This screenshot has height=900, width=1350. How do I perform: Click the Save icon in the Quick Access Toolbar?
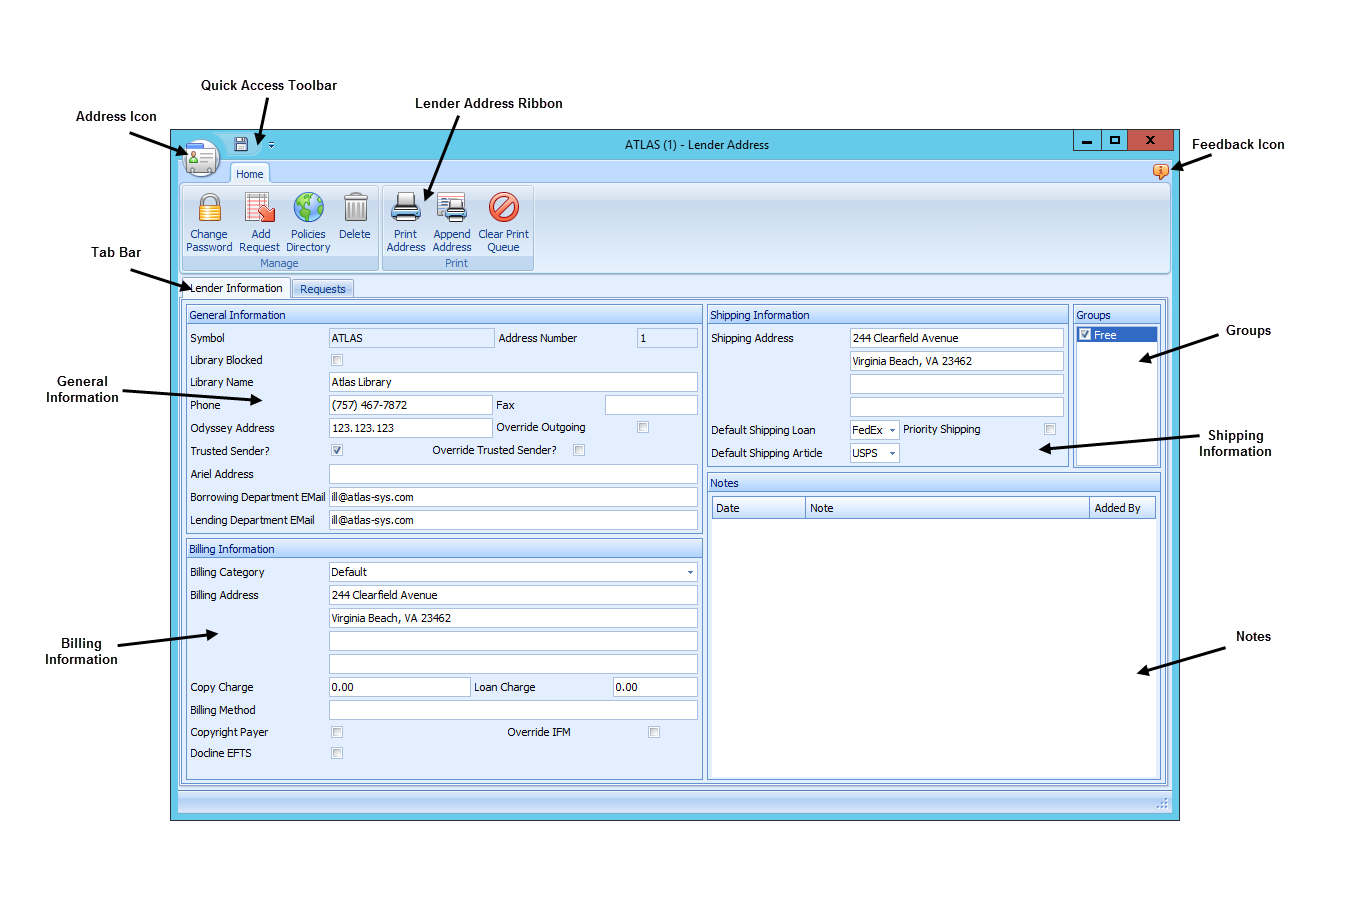[x=240, y=143]
